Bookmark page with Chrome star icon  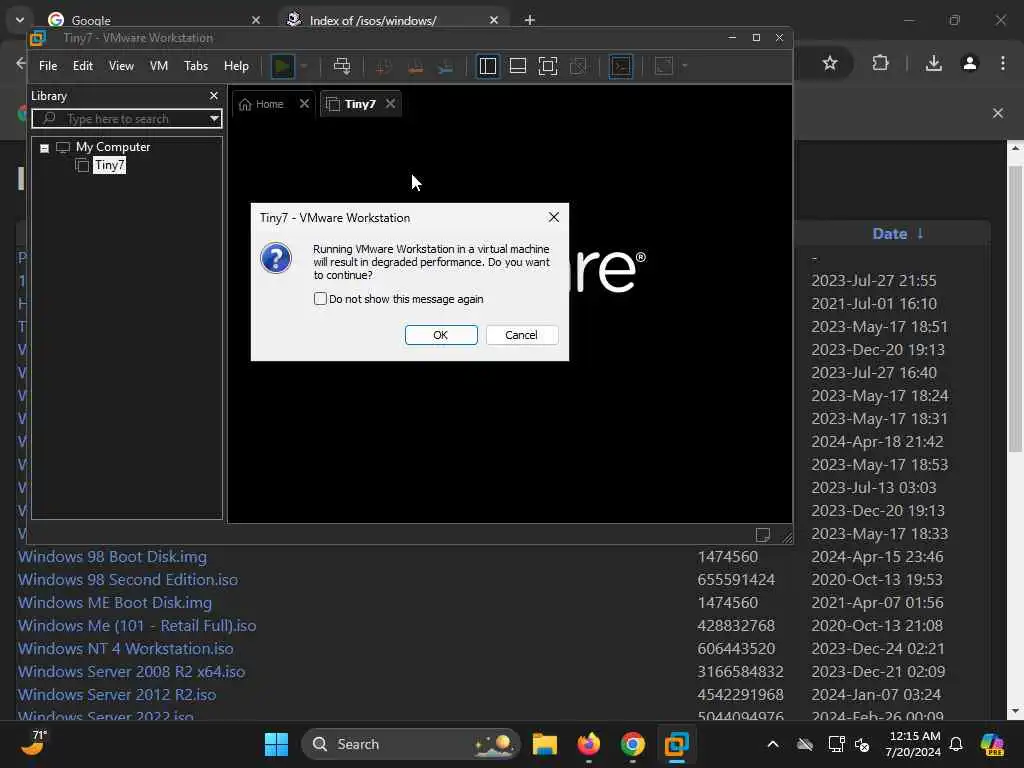click(x=829, y=63)
